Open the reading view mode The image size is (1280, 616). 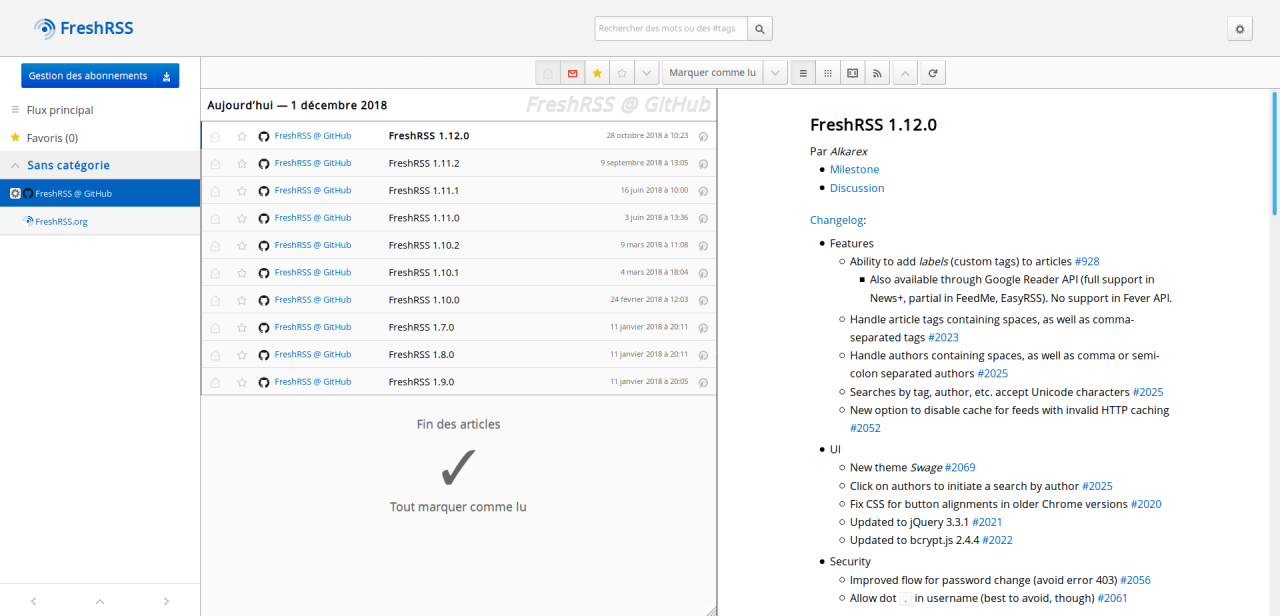pyautogui.click(x=851, y=72)
